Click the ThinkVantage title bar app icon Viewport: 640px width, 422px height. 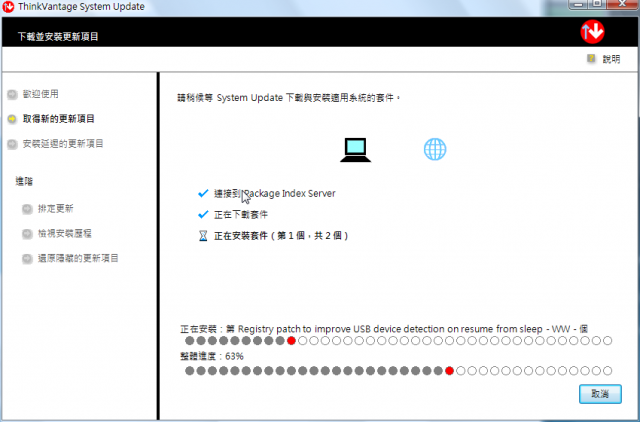(8, 7)
